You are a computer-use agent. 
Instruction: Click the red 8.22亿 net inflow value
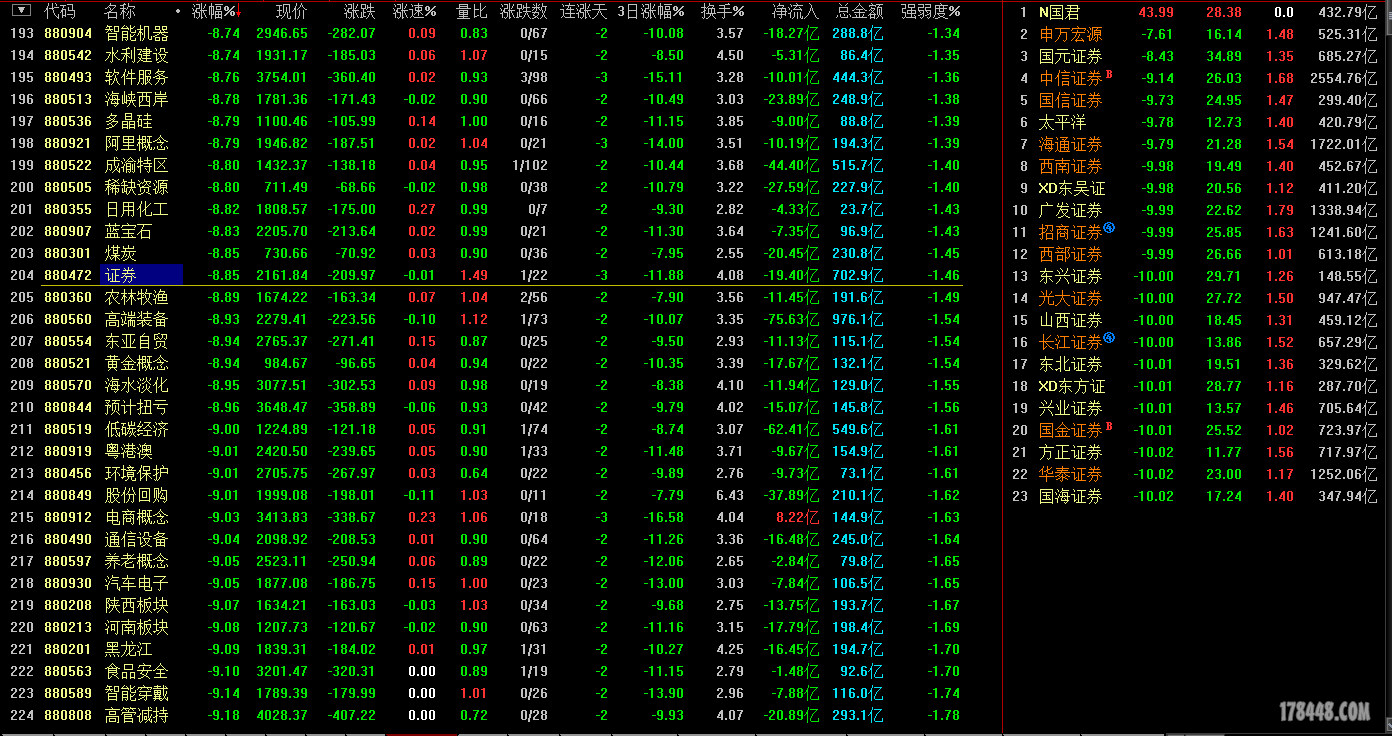[x=797, y=517]
